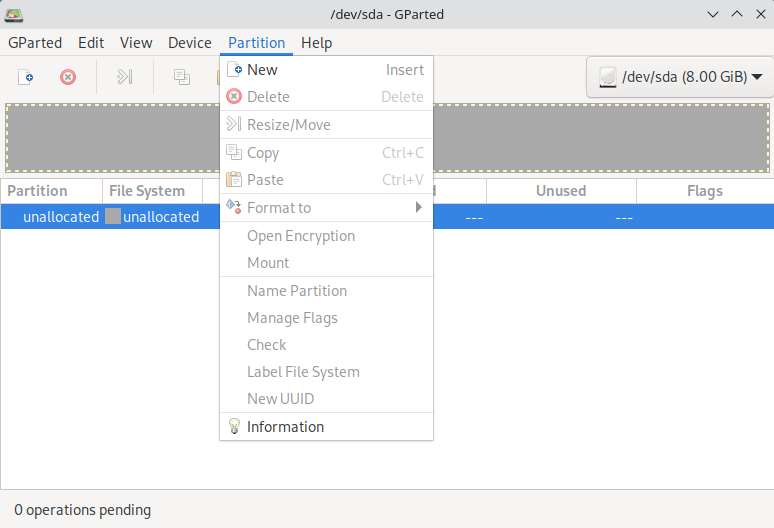
Task: Click the lightbulb icon beside Information
Action: point(234,426)
